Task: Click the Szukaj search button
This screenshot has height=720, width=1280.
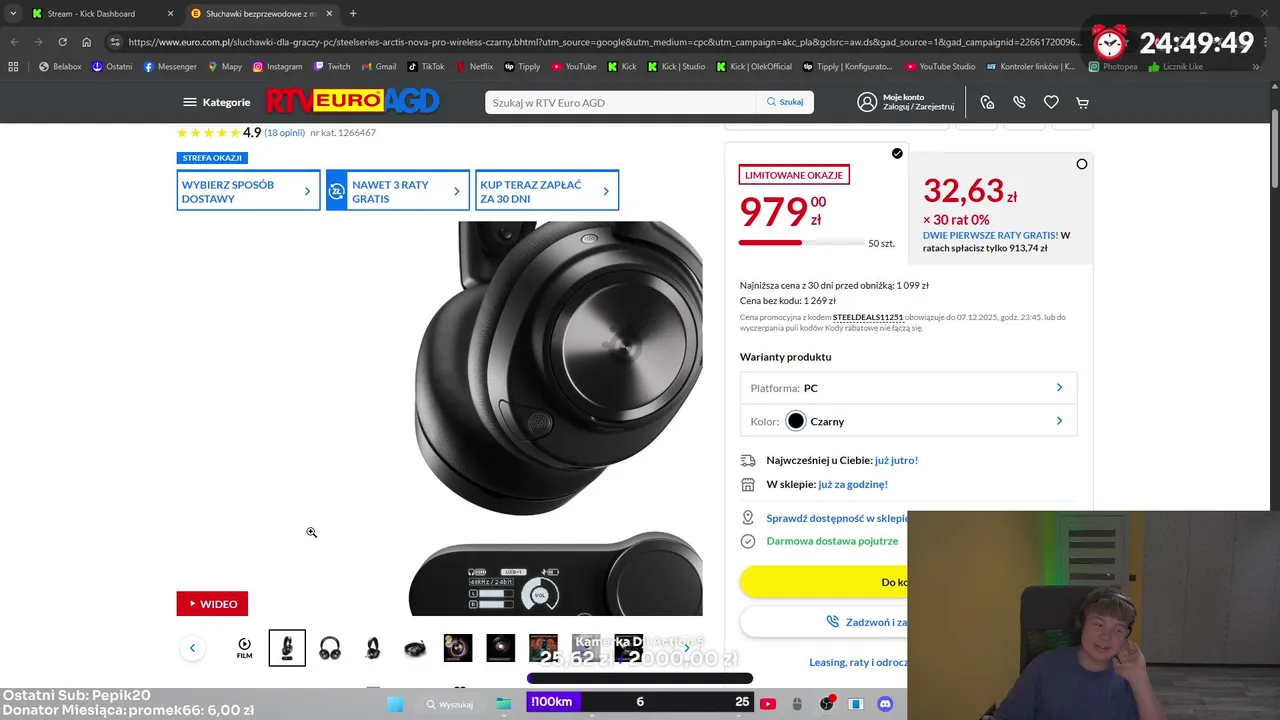Action: tap(785, 102)
